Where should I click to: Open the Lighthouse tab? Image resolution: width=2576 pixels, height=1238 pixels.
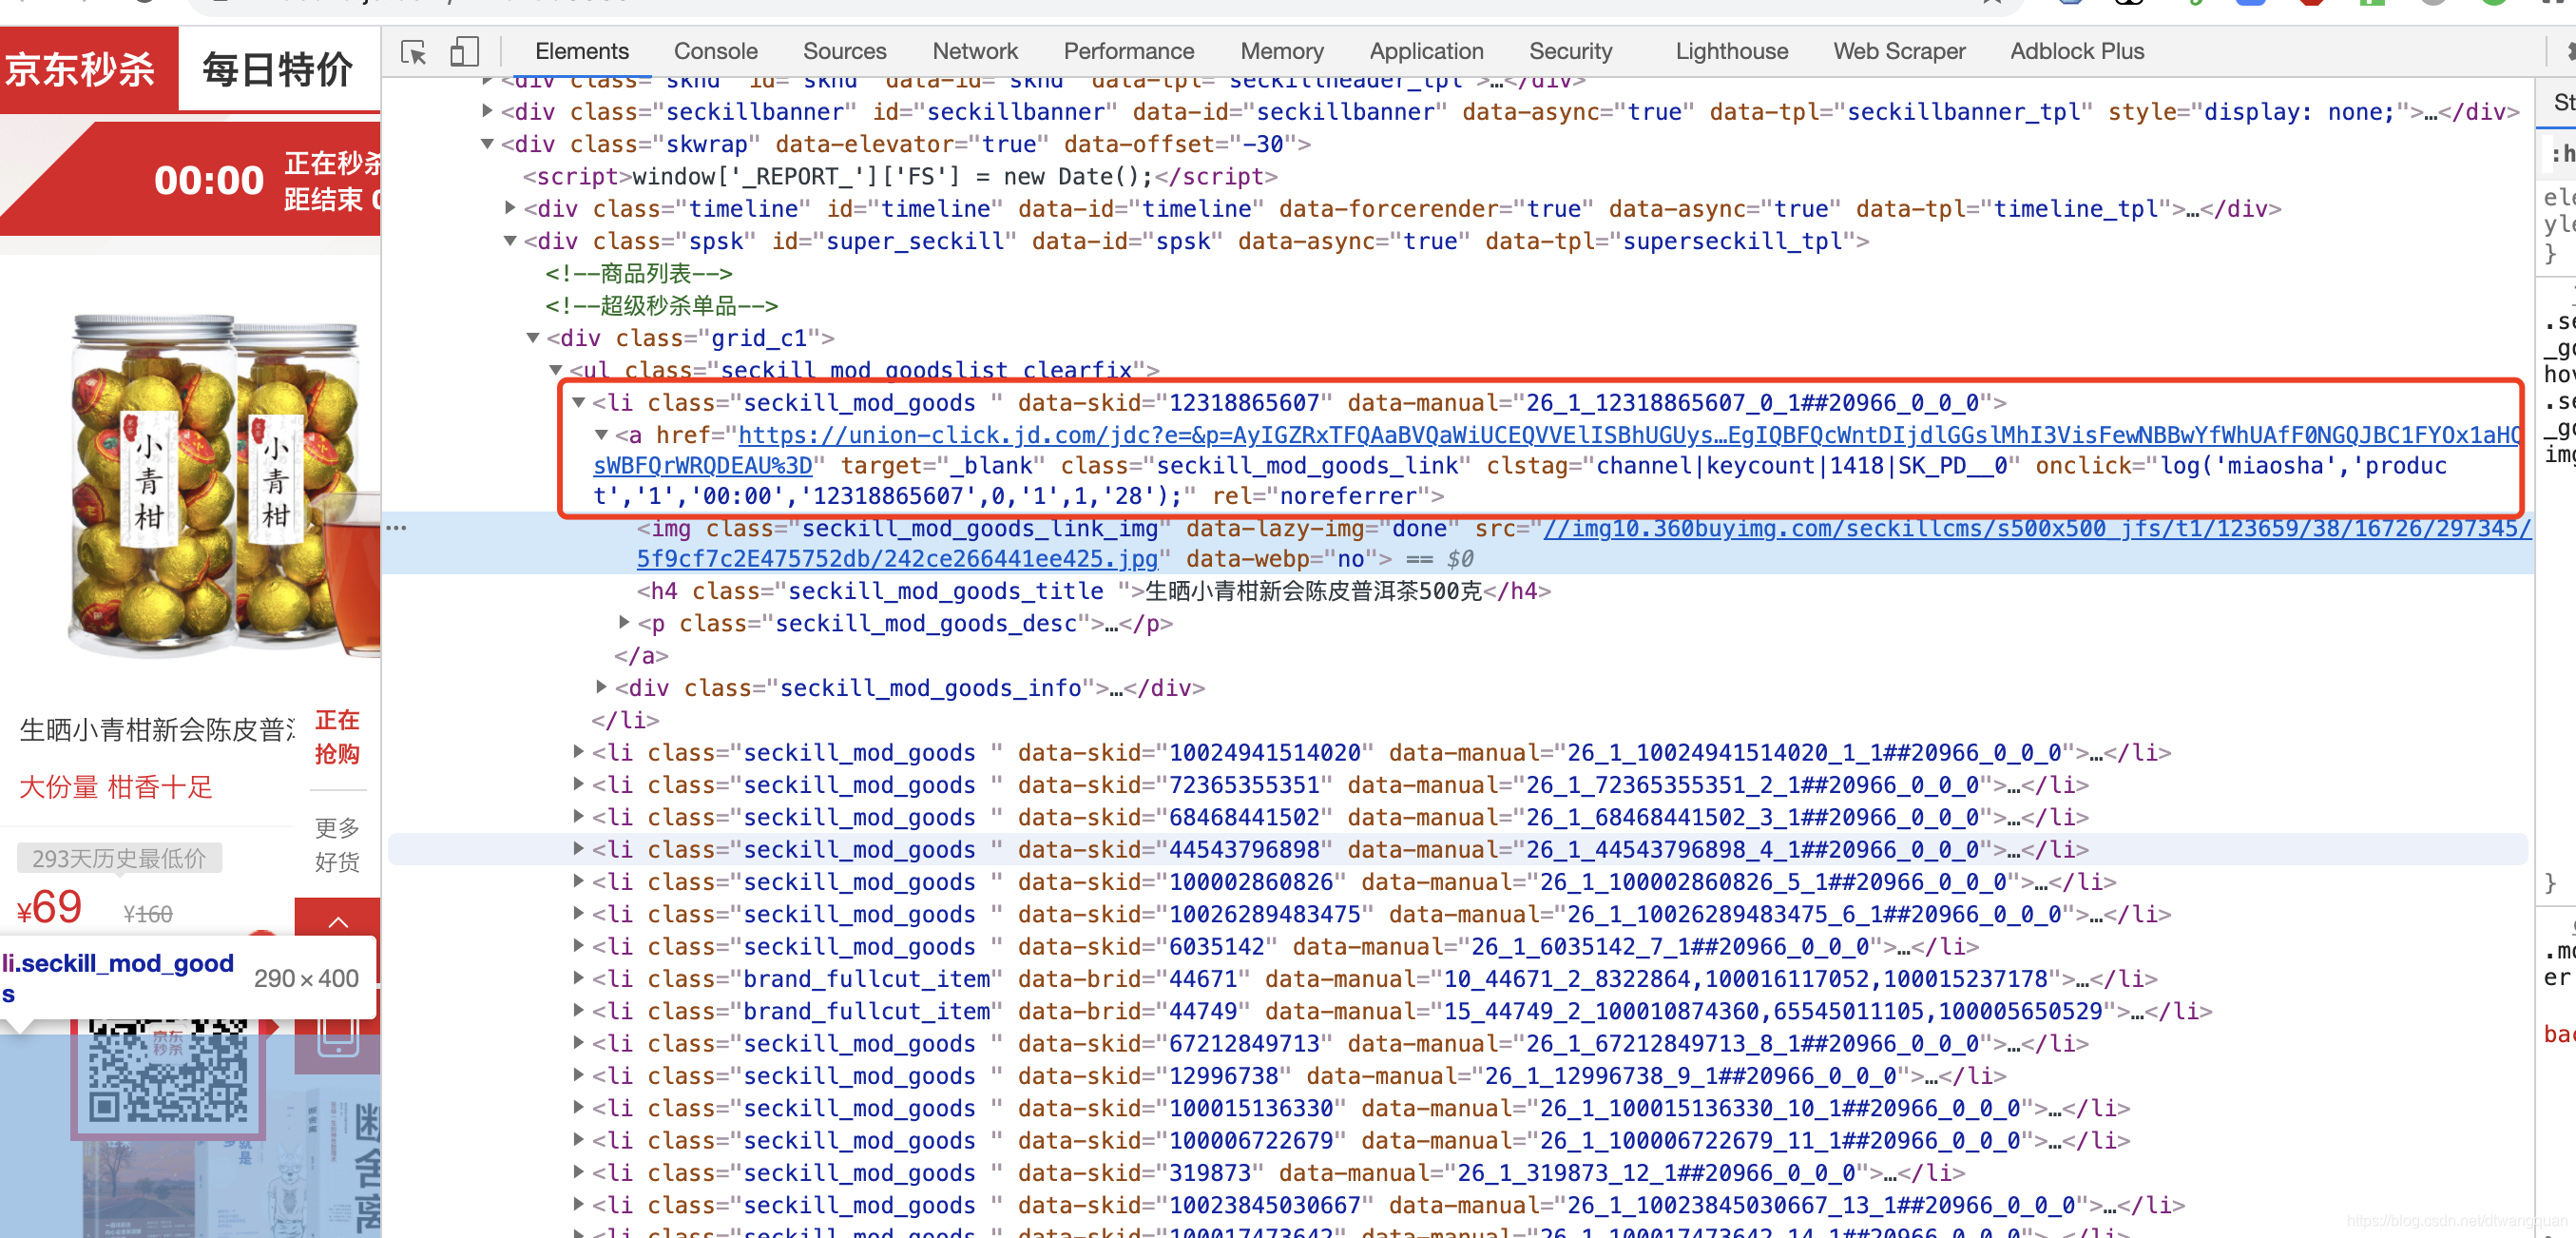[1731, 51]
